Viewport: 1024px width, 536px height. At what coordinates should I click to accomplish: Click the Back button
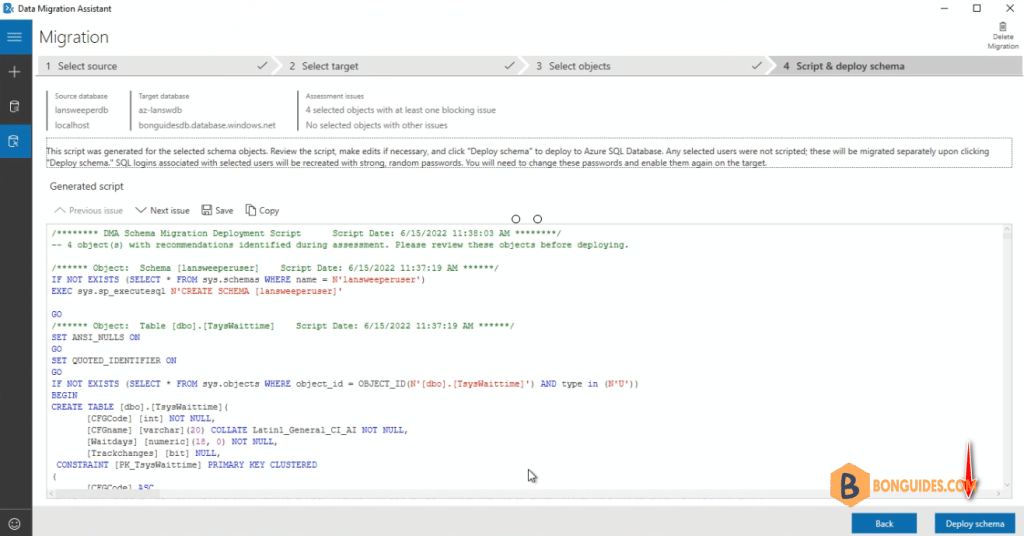tap(884, 524)
